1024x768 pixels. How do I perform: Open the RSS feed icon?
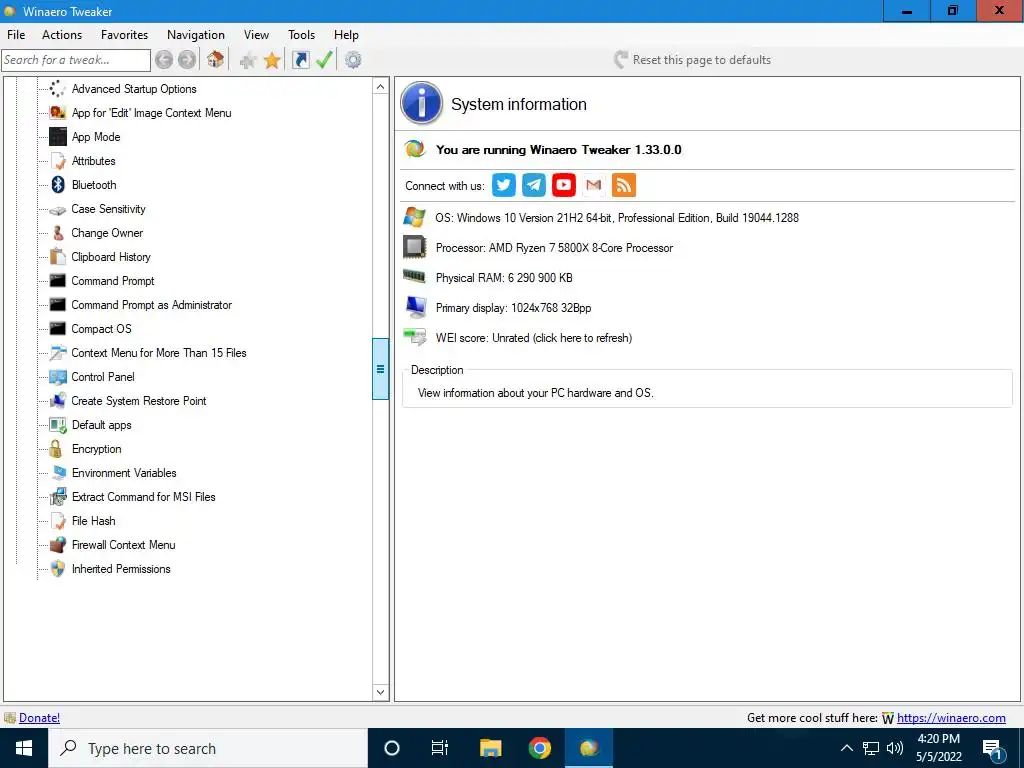point(624,185)
